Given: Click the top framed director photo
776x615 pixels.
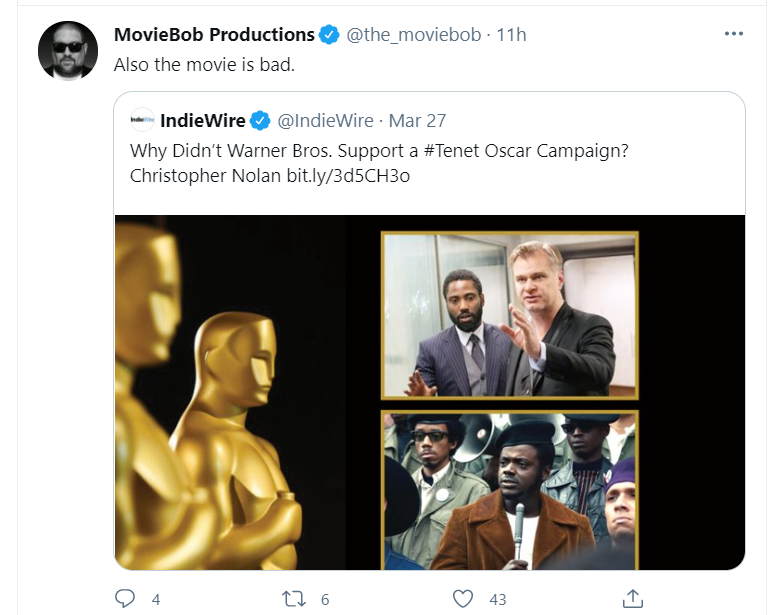Looking at the screenshot, I should pos(510,315).
